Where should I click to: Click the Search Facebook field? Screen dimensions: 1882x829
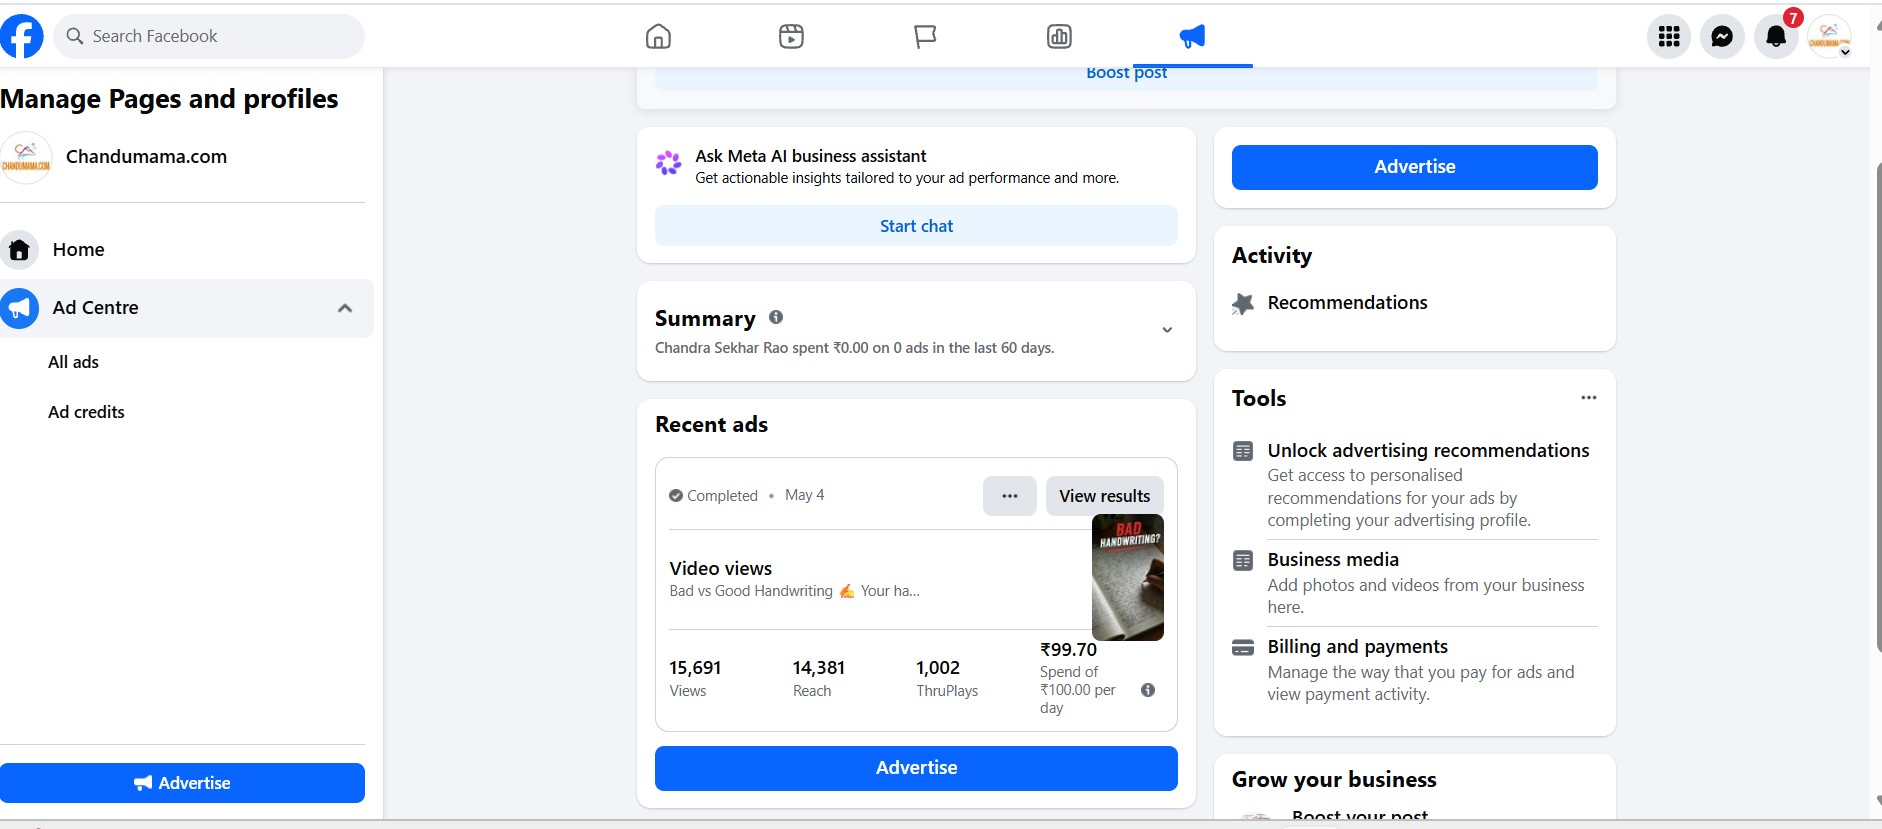click(209, 36)
